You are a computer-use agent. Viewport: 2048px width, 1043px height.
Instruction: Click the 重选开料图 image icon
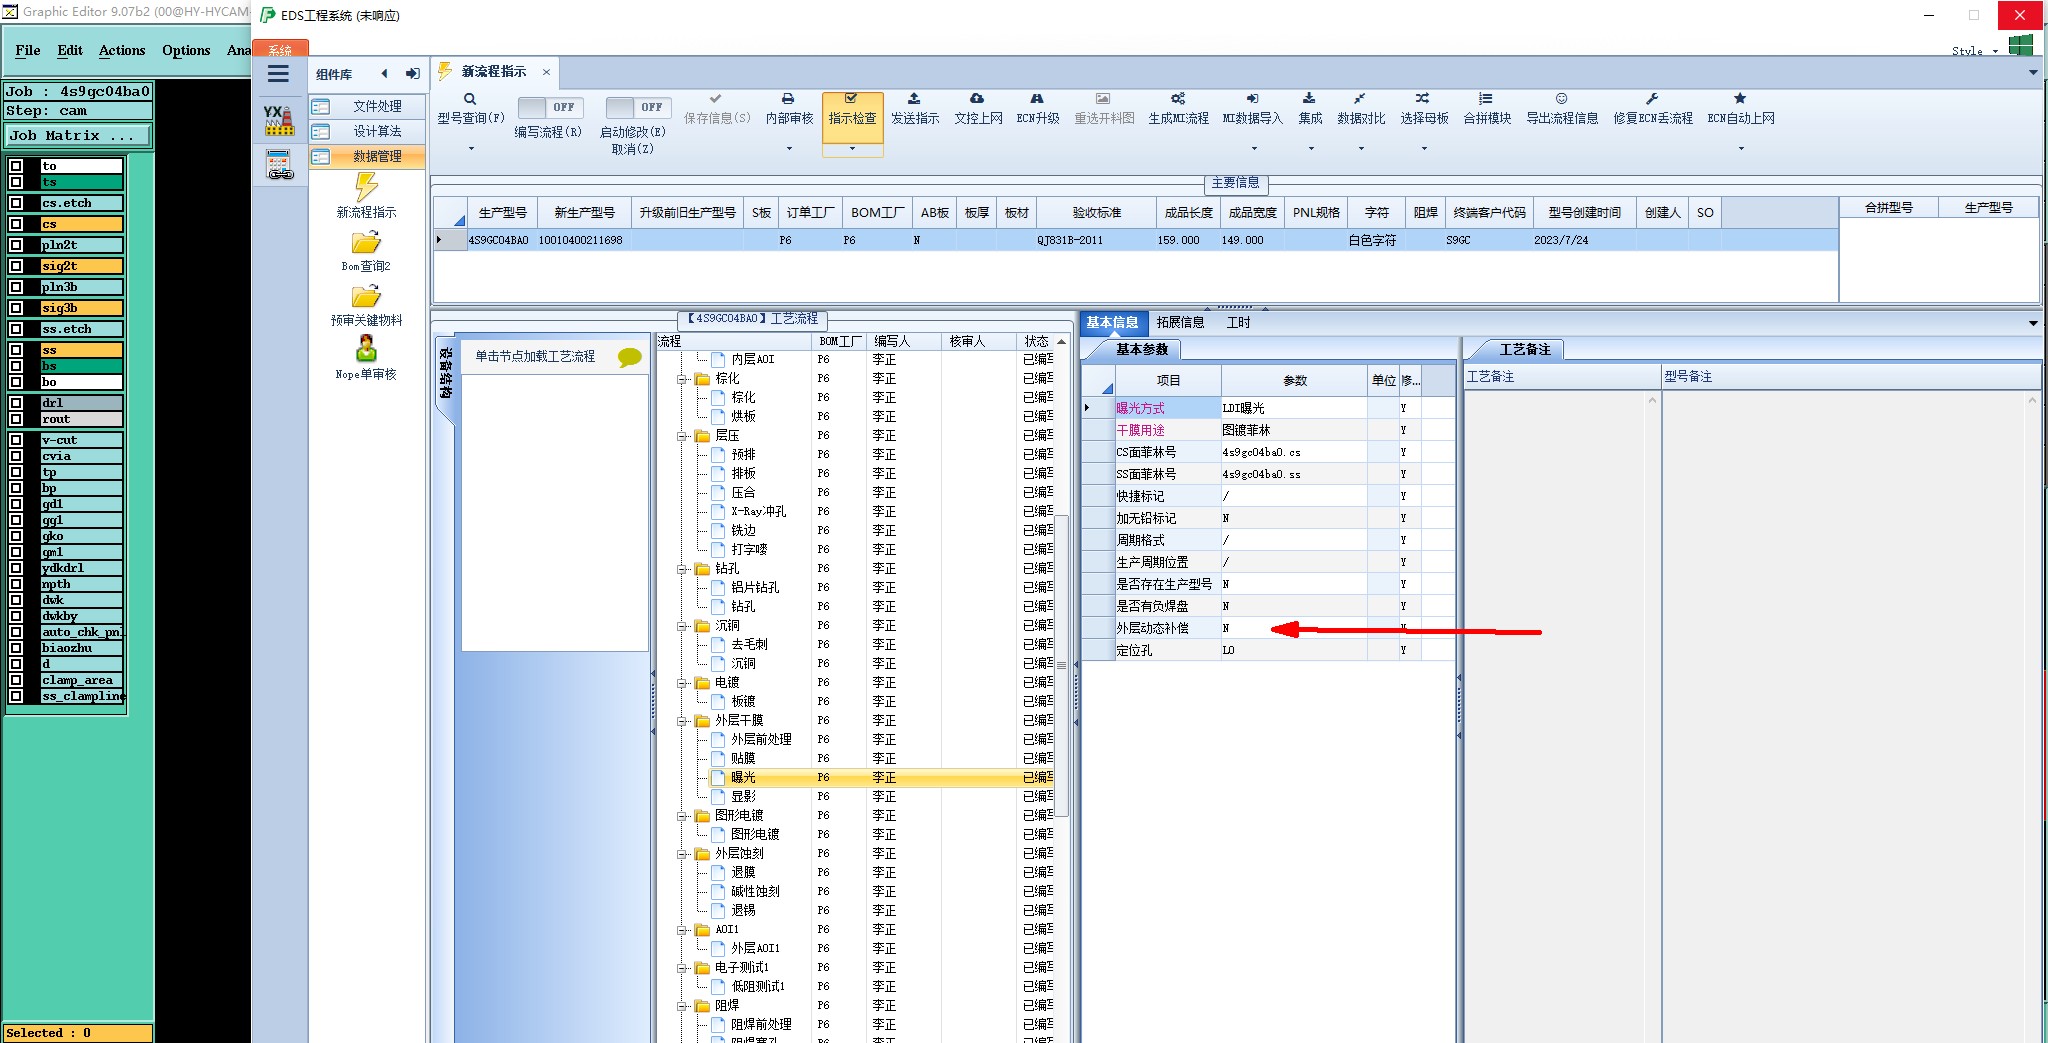click(x=1103, y=99)
